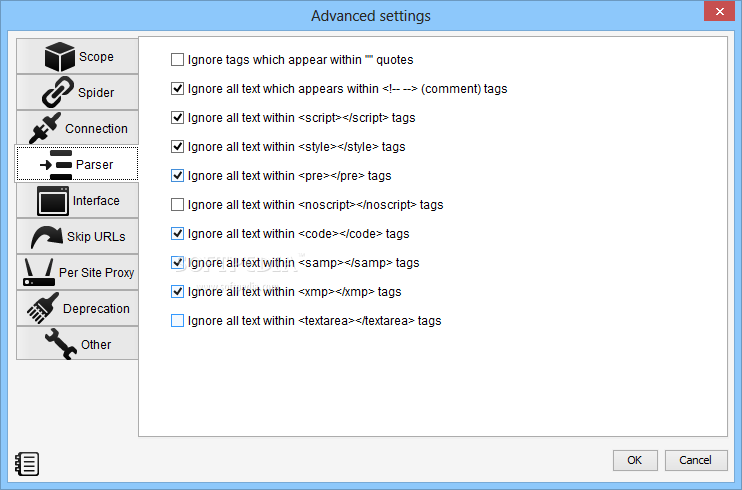Viewport: 742px width, 490px height.
Task: Switch to the Parser tab
Action: coord(77,164)
